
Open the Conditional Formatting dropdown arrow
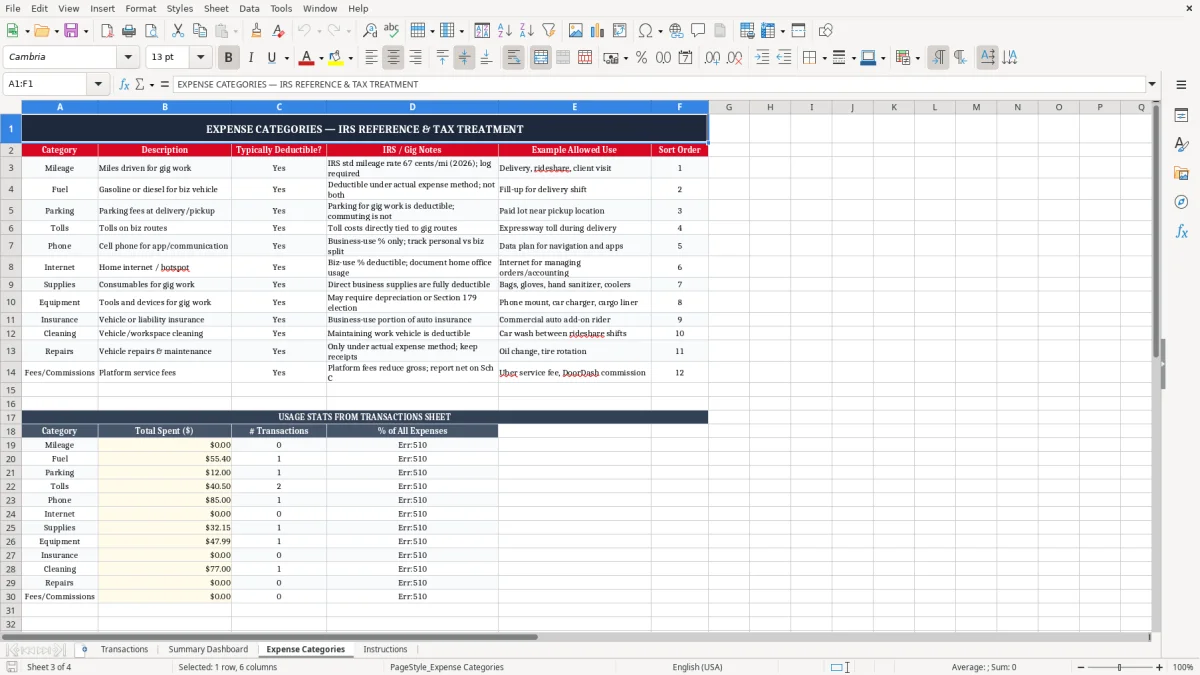click(917, 58)
